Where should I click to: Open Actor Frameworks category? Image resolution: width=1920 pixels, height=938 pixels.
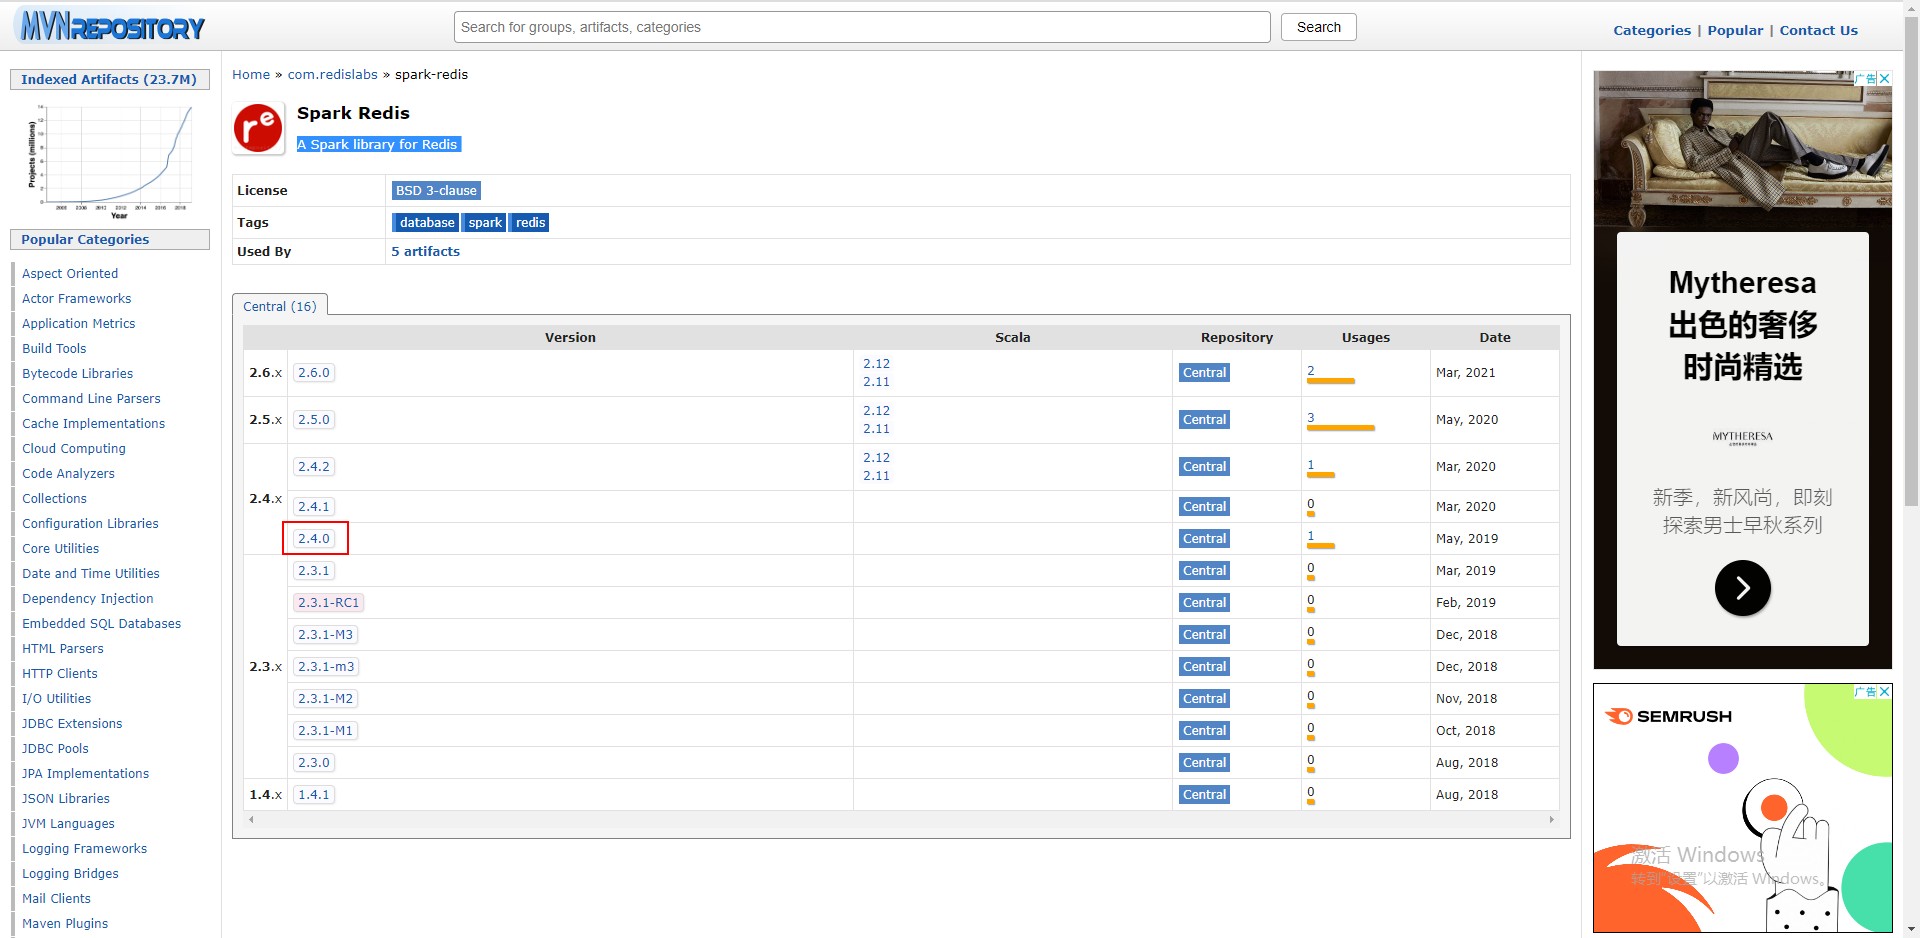click(x=77, y=298)
